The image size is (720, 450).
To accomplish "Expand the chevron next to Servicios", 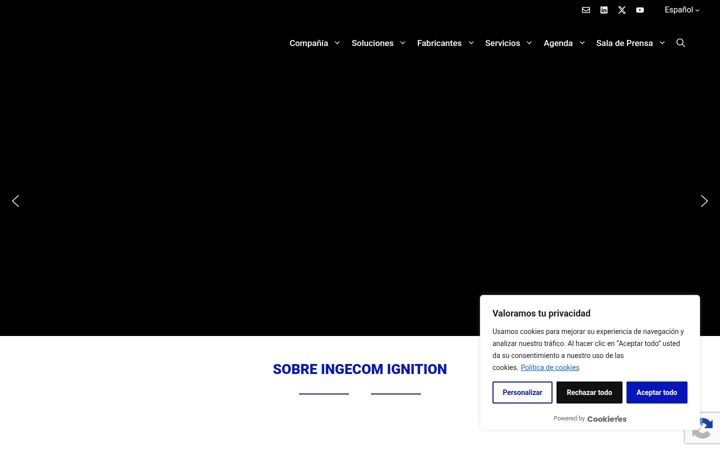I will pyautogui.click(x=529, y=43).
